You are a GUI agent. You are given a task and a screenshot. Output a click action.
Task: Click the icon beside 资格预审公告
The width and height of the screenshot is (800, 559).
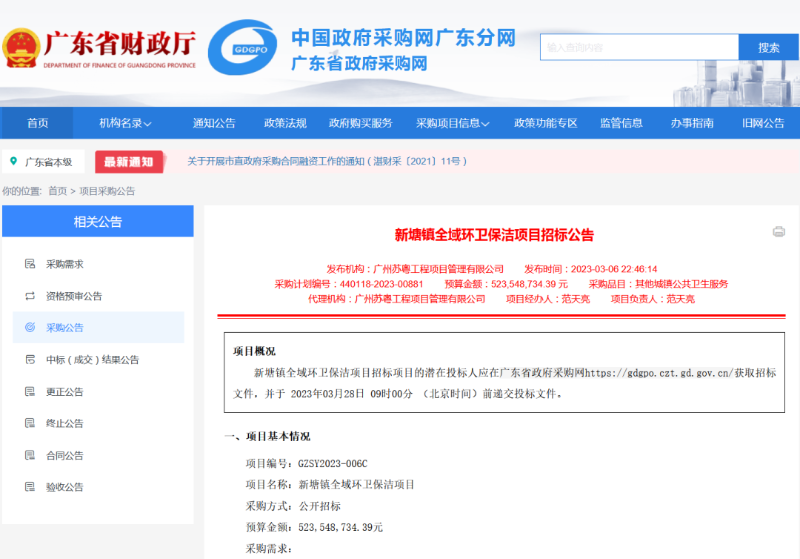pos(30,296)
